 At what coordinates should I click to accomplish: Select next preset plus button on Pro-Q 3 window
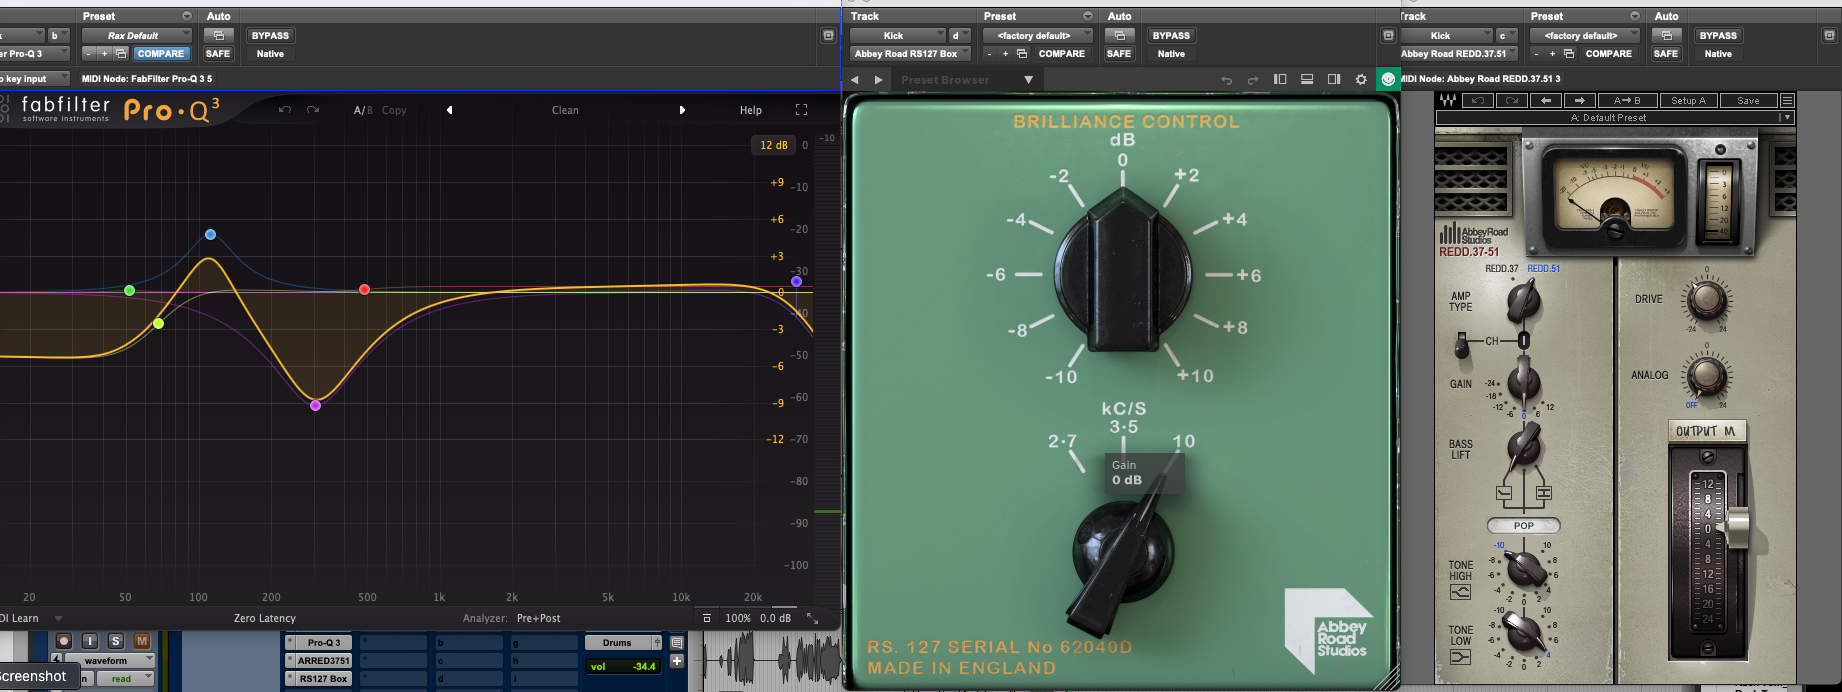point(104,54)
